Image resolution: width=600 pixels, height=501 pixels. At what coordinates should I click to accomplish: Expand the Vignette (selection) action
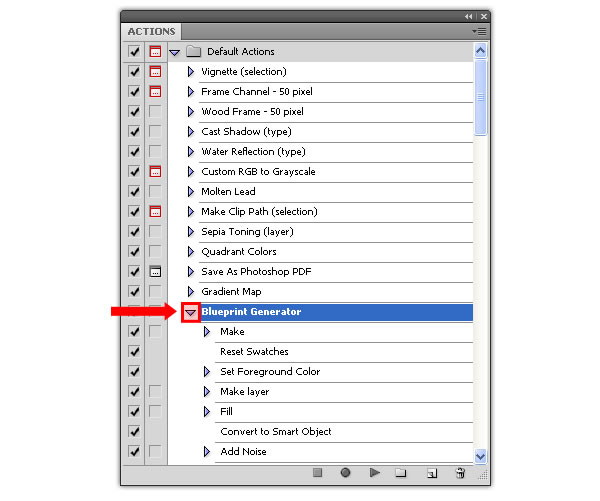tap(191, 72)
